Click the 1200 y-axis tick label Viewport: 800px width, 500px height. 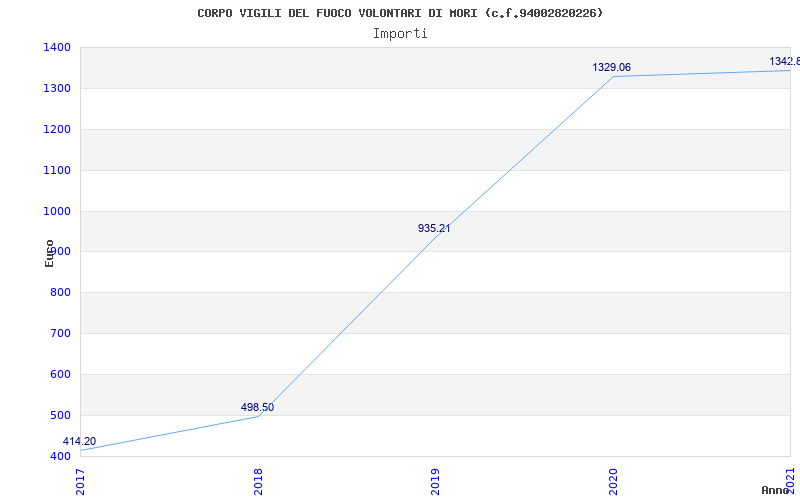tap(57, 129)
